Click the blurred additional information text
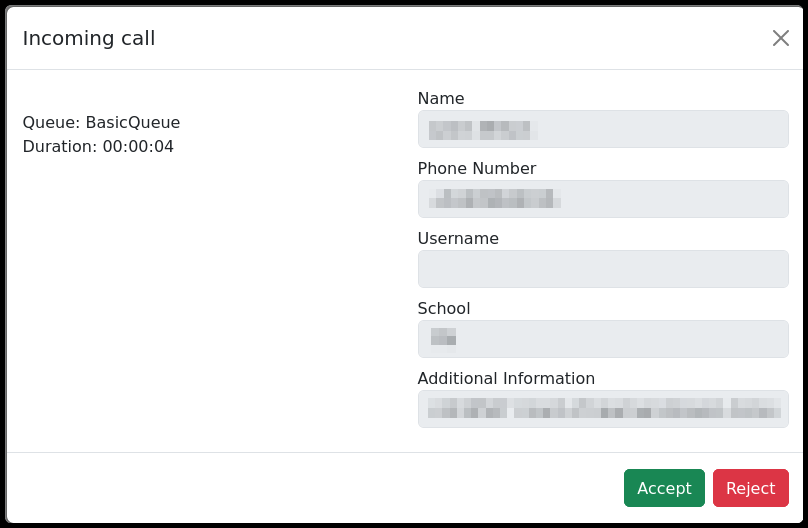Viewport: 808px width, 528px height. click(x=603, y=407)
